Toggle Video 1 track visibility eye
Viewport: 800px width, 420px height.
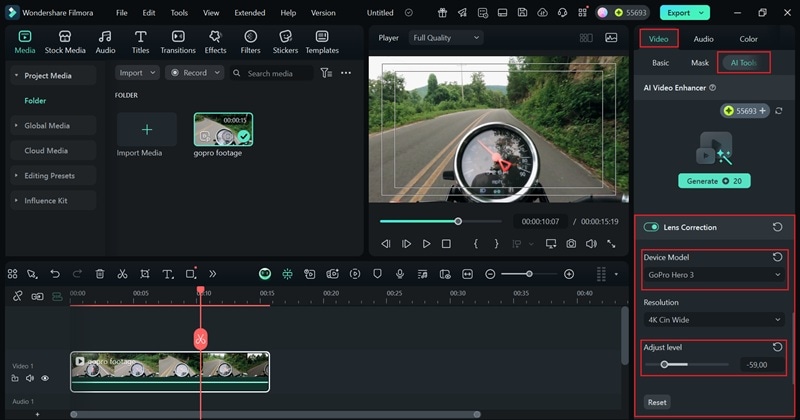[x=45, y=378]
